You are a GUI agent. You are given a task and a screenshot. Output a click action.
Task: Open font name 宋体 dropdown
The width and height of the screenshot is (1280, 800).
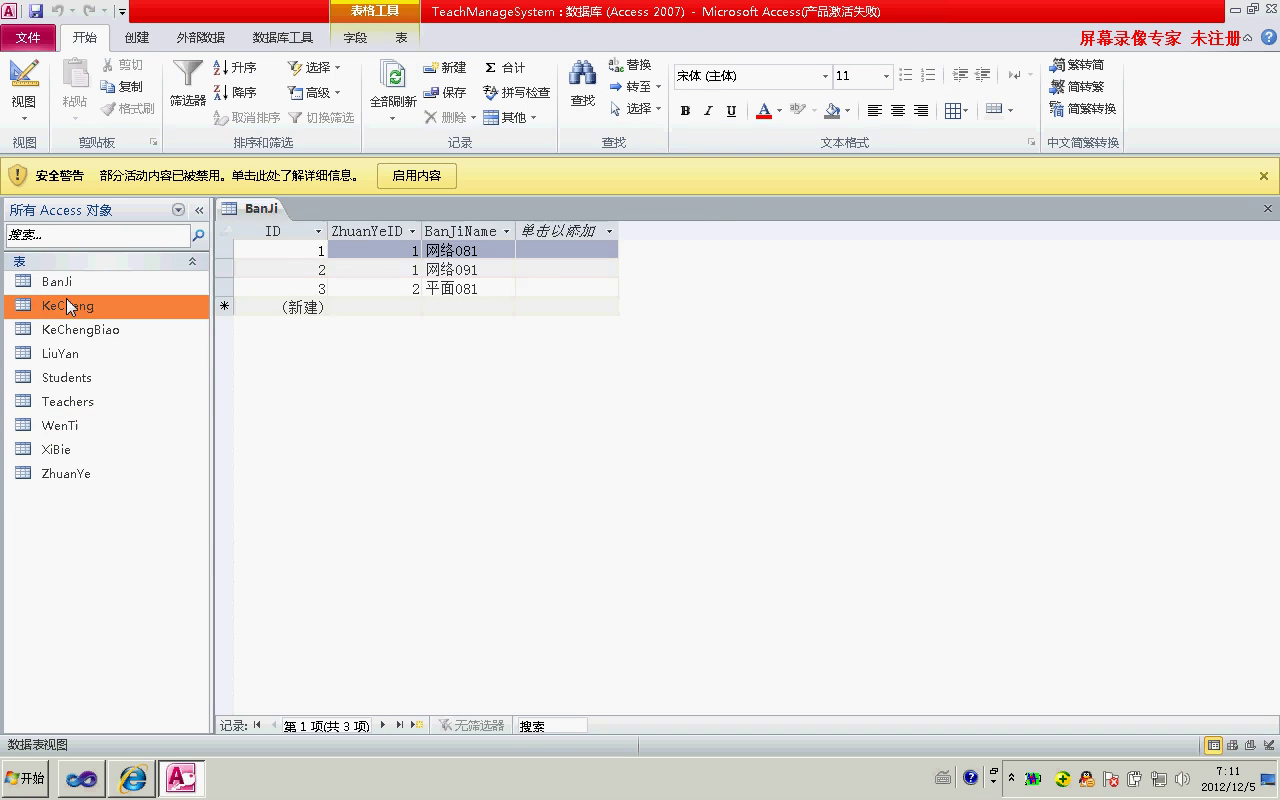click(x=825, y=76)
